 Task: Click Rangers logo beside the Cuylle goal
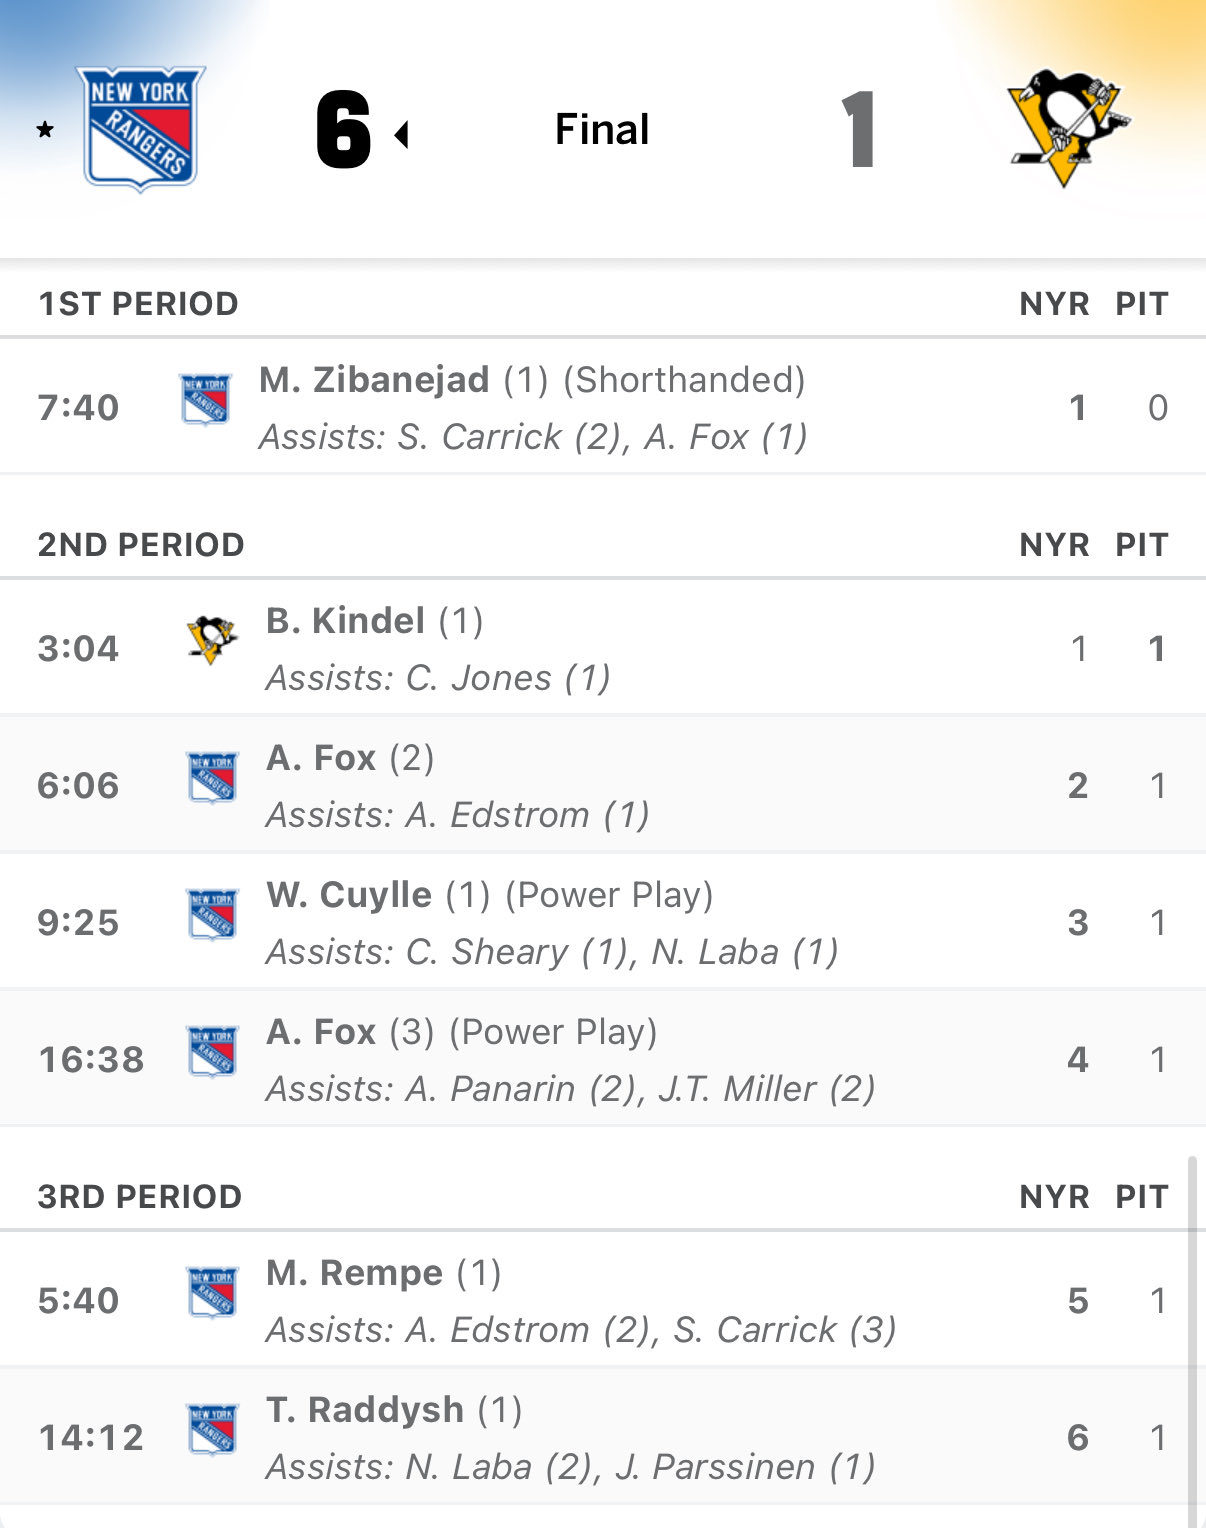pyautogui.click(x=213, y=914)
